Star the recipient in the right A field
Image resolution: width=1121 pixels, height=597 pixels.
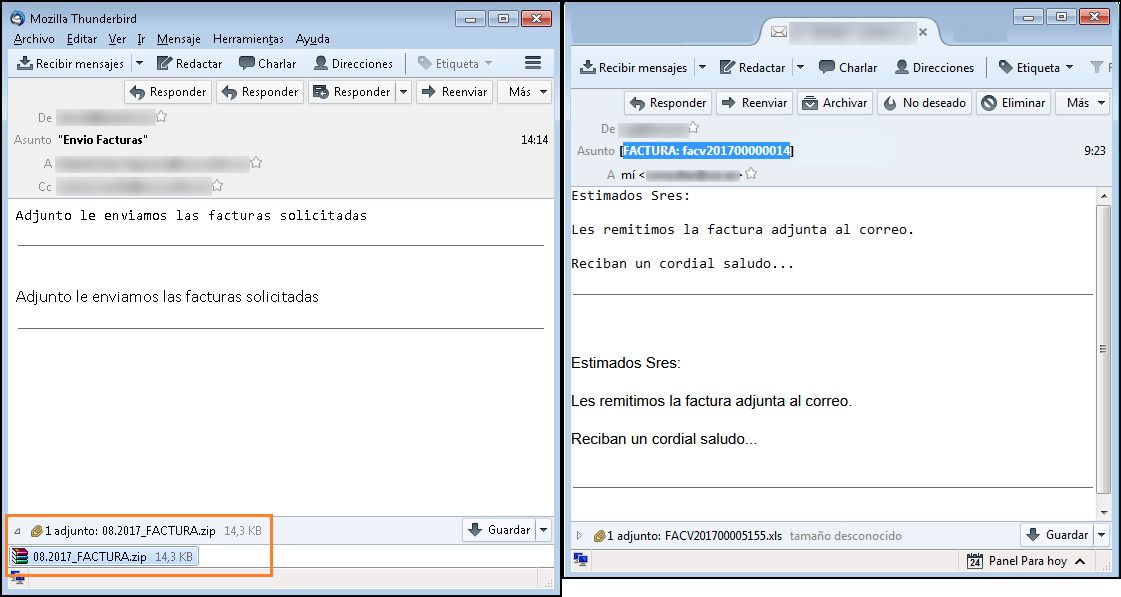coord(751,174)
